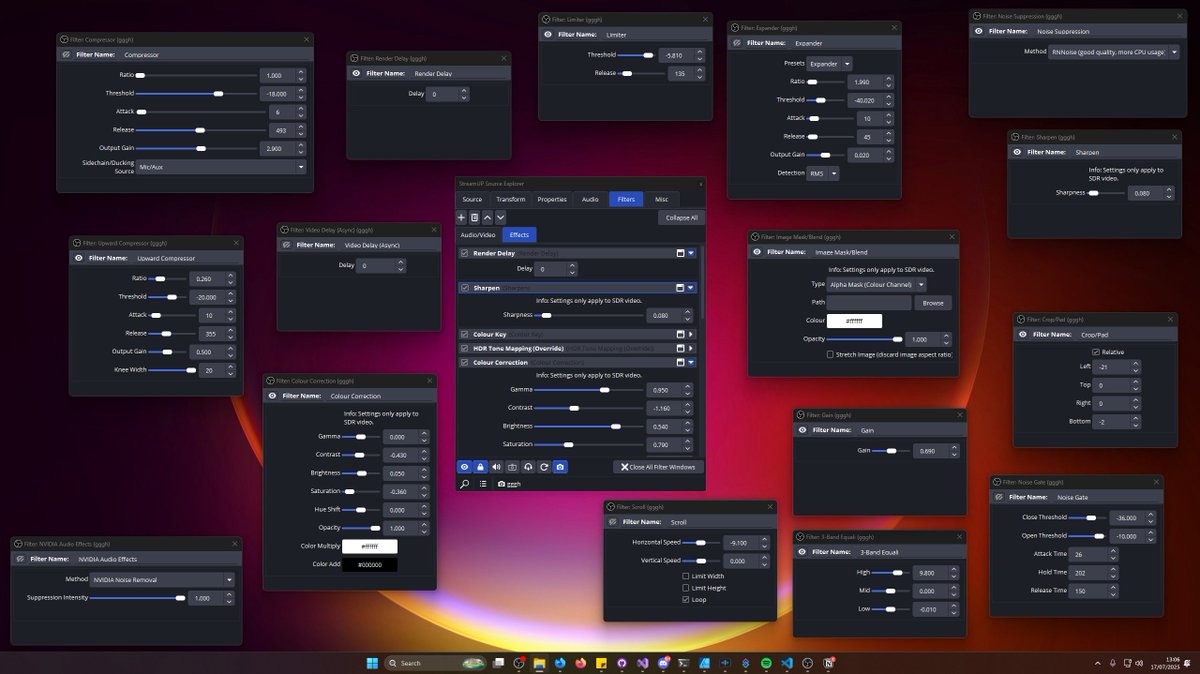Toggle visibility eye in Limiter filter window
This screenshot has height=674, width=1200.
click(x=548, y=34)
